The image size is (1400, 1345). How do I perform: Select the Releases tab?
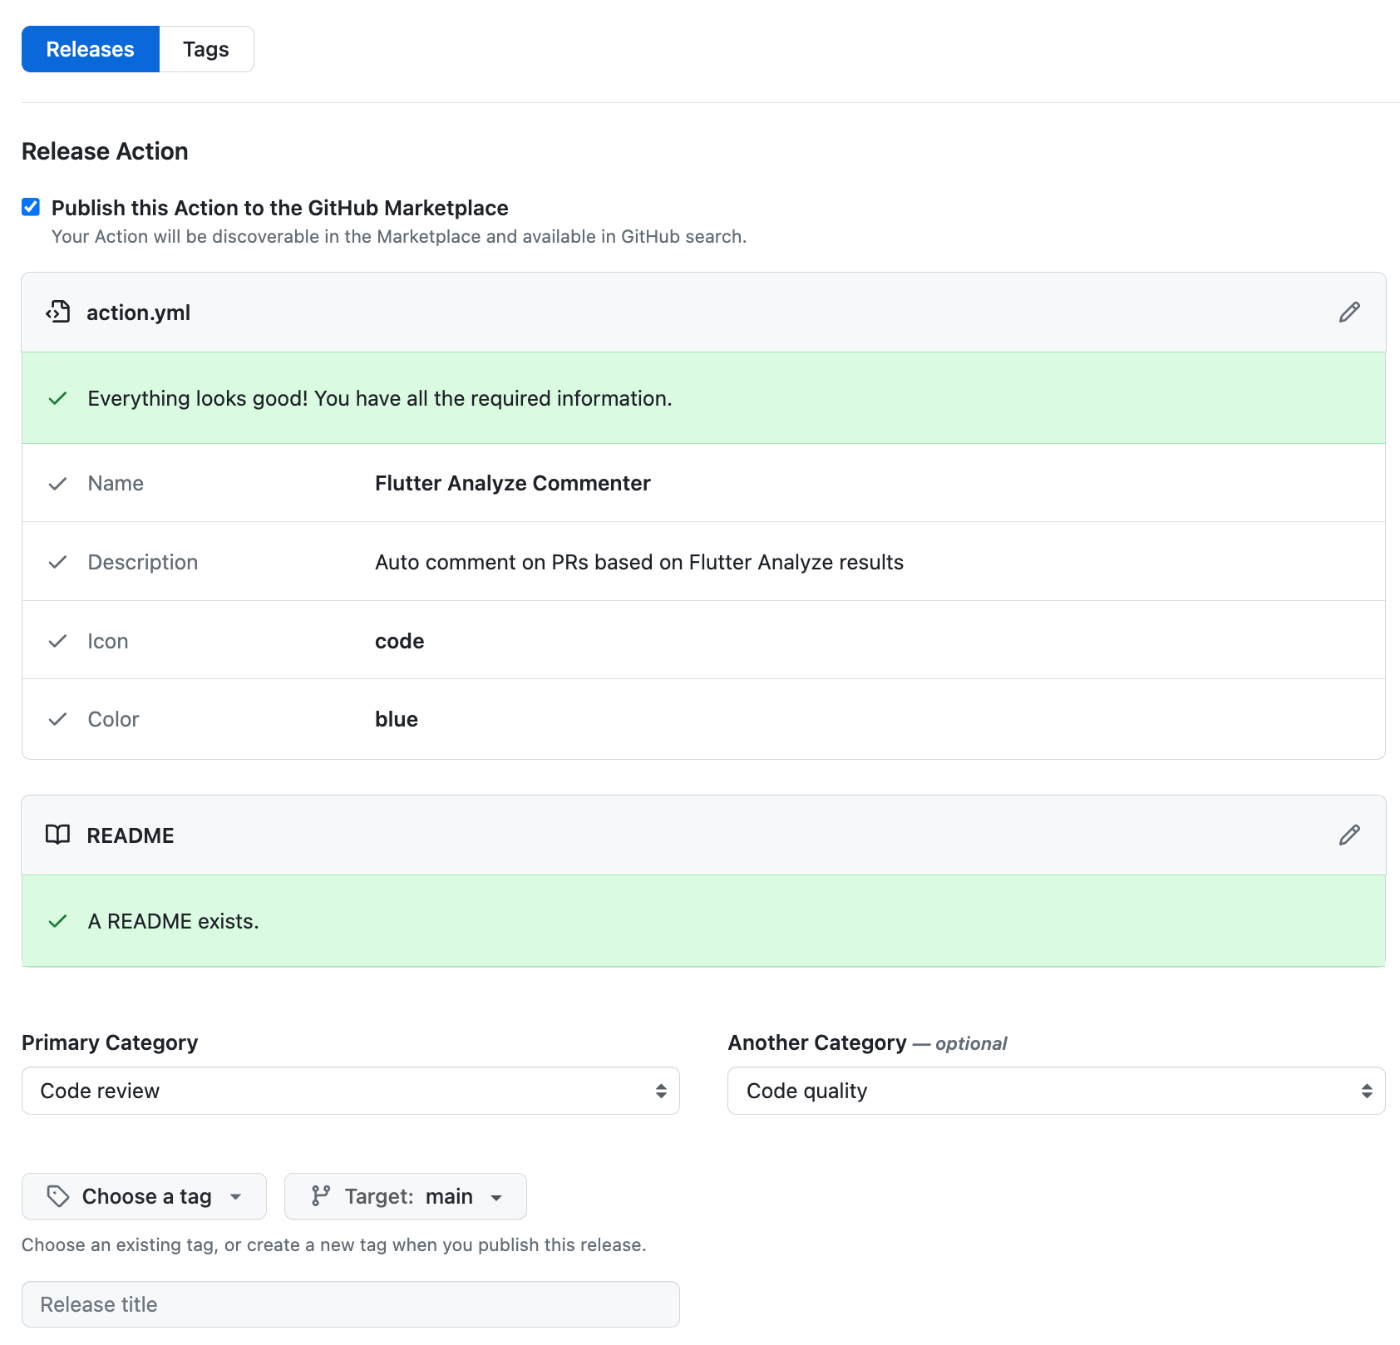(90, 49)
